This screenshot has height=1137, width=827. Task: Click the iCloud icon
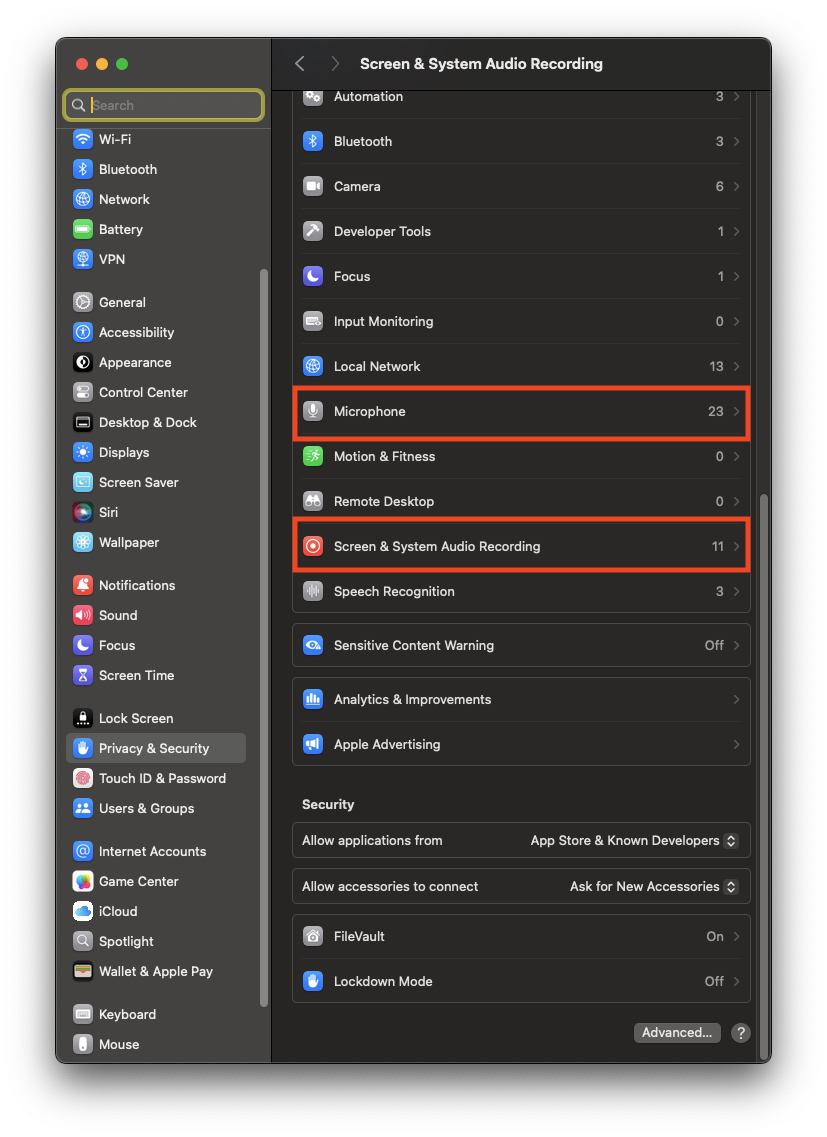[83, 911]
